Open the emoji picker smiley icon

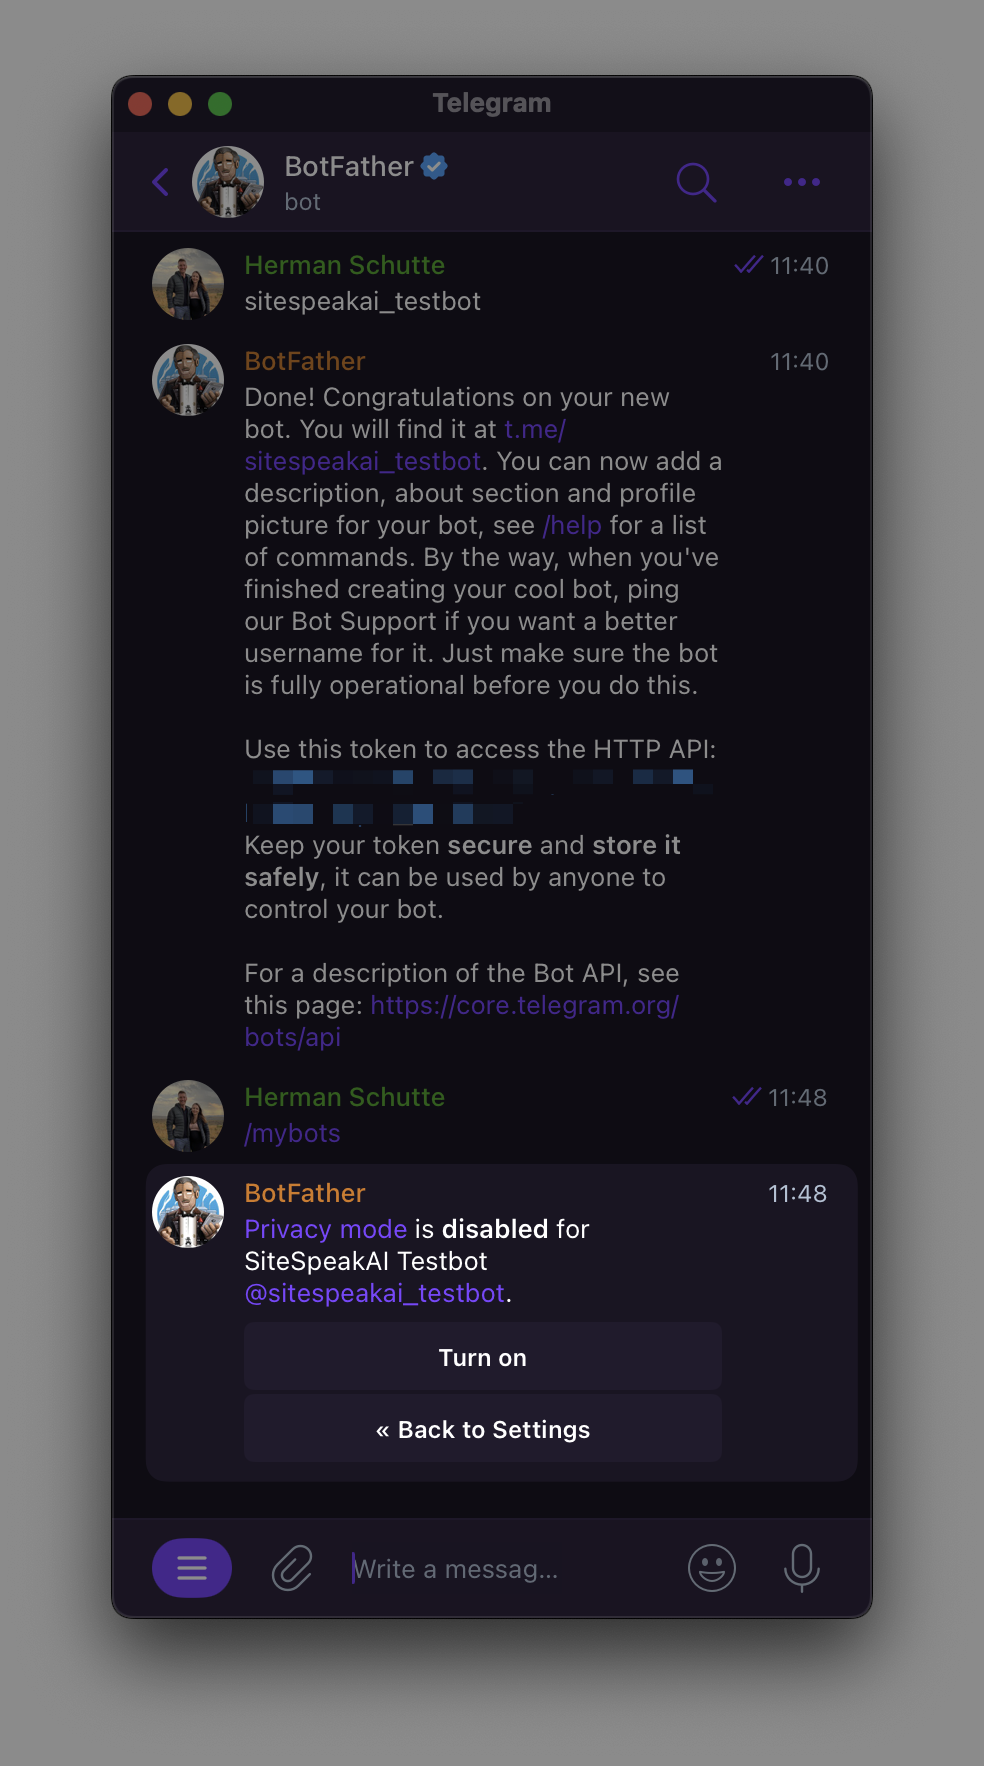tap(712, 1567)
